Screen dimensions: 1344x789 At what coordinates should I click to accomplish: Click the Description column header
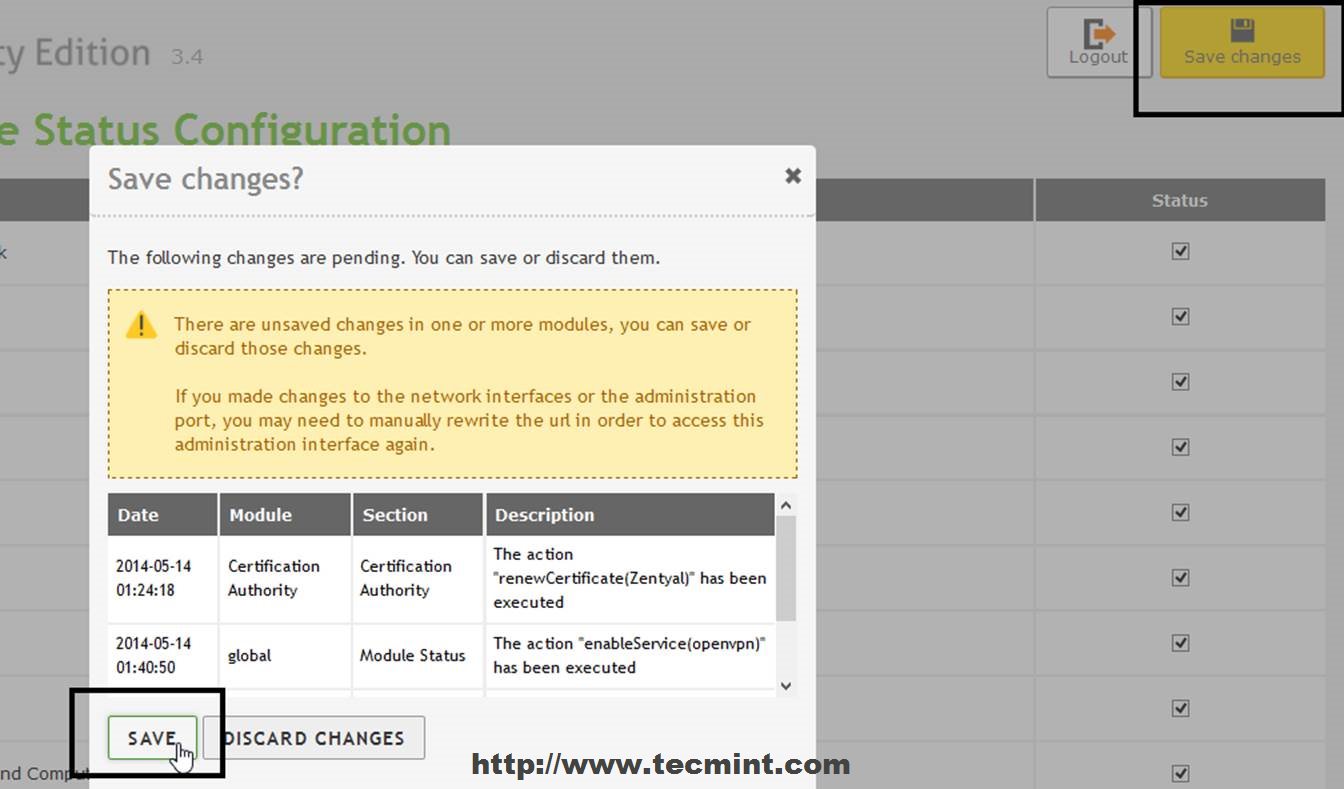coord(630,515)
